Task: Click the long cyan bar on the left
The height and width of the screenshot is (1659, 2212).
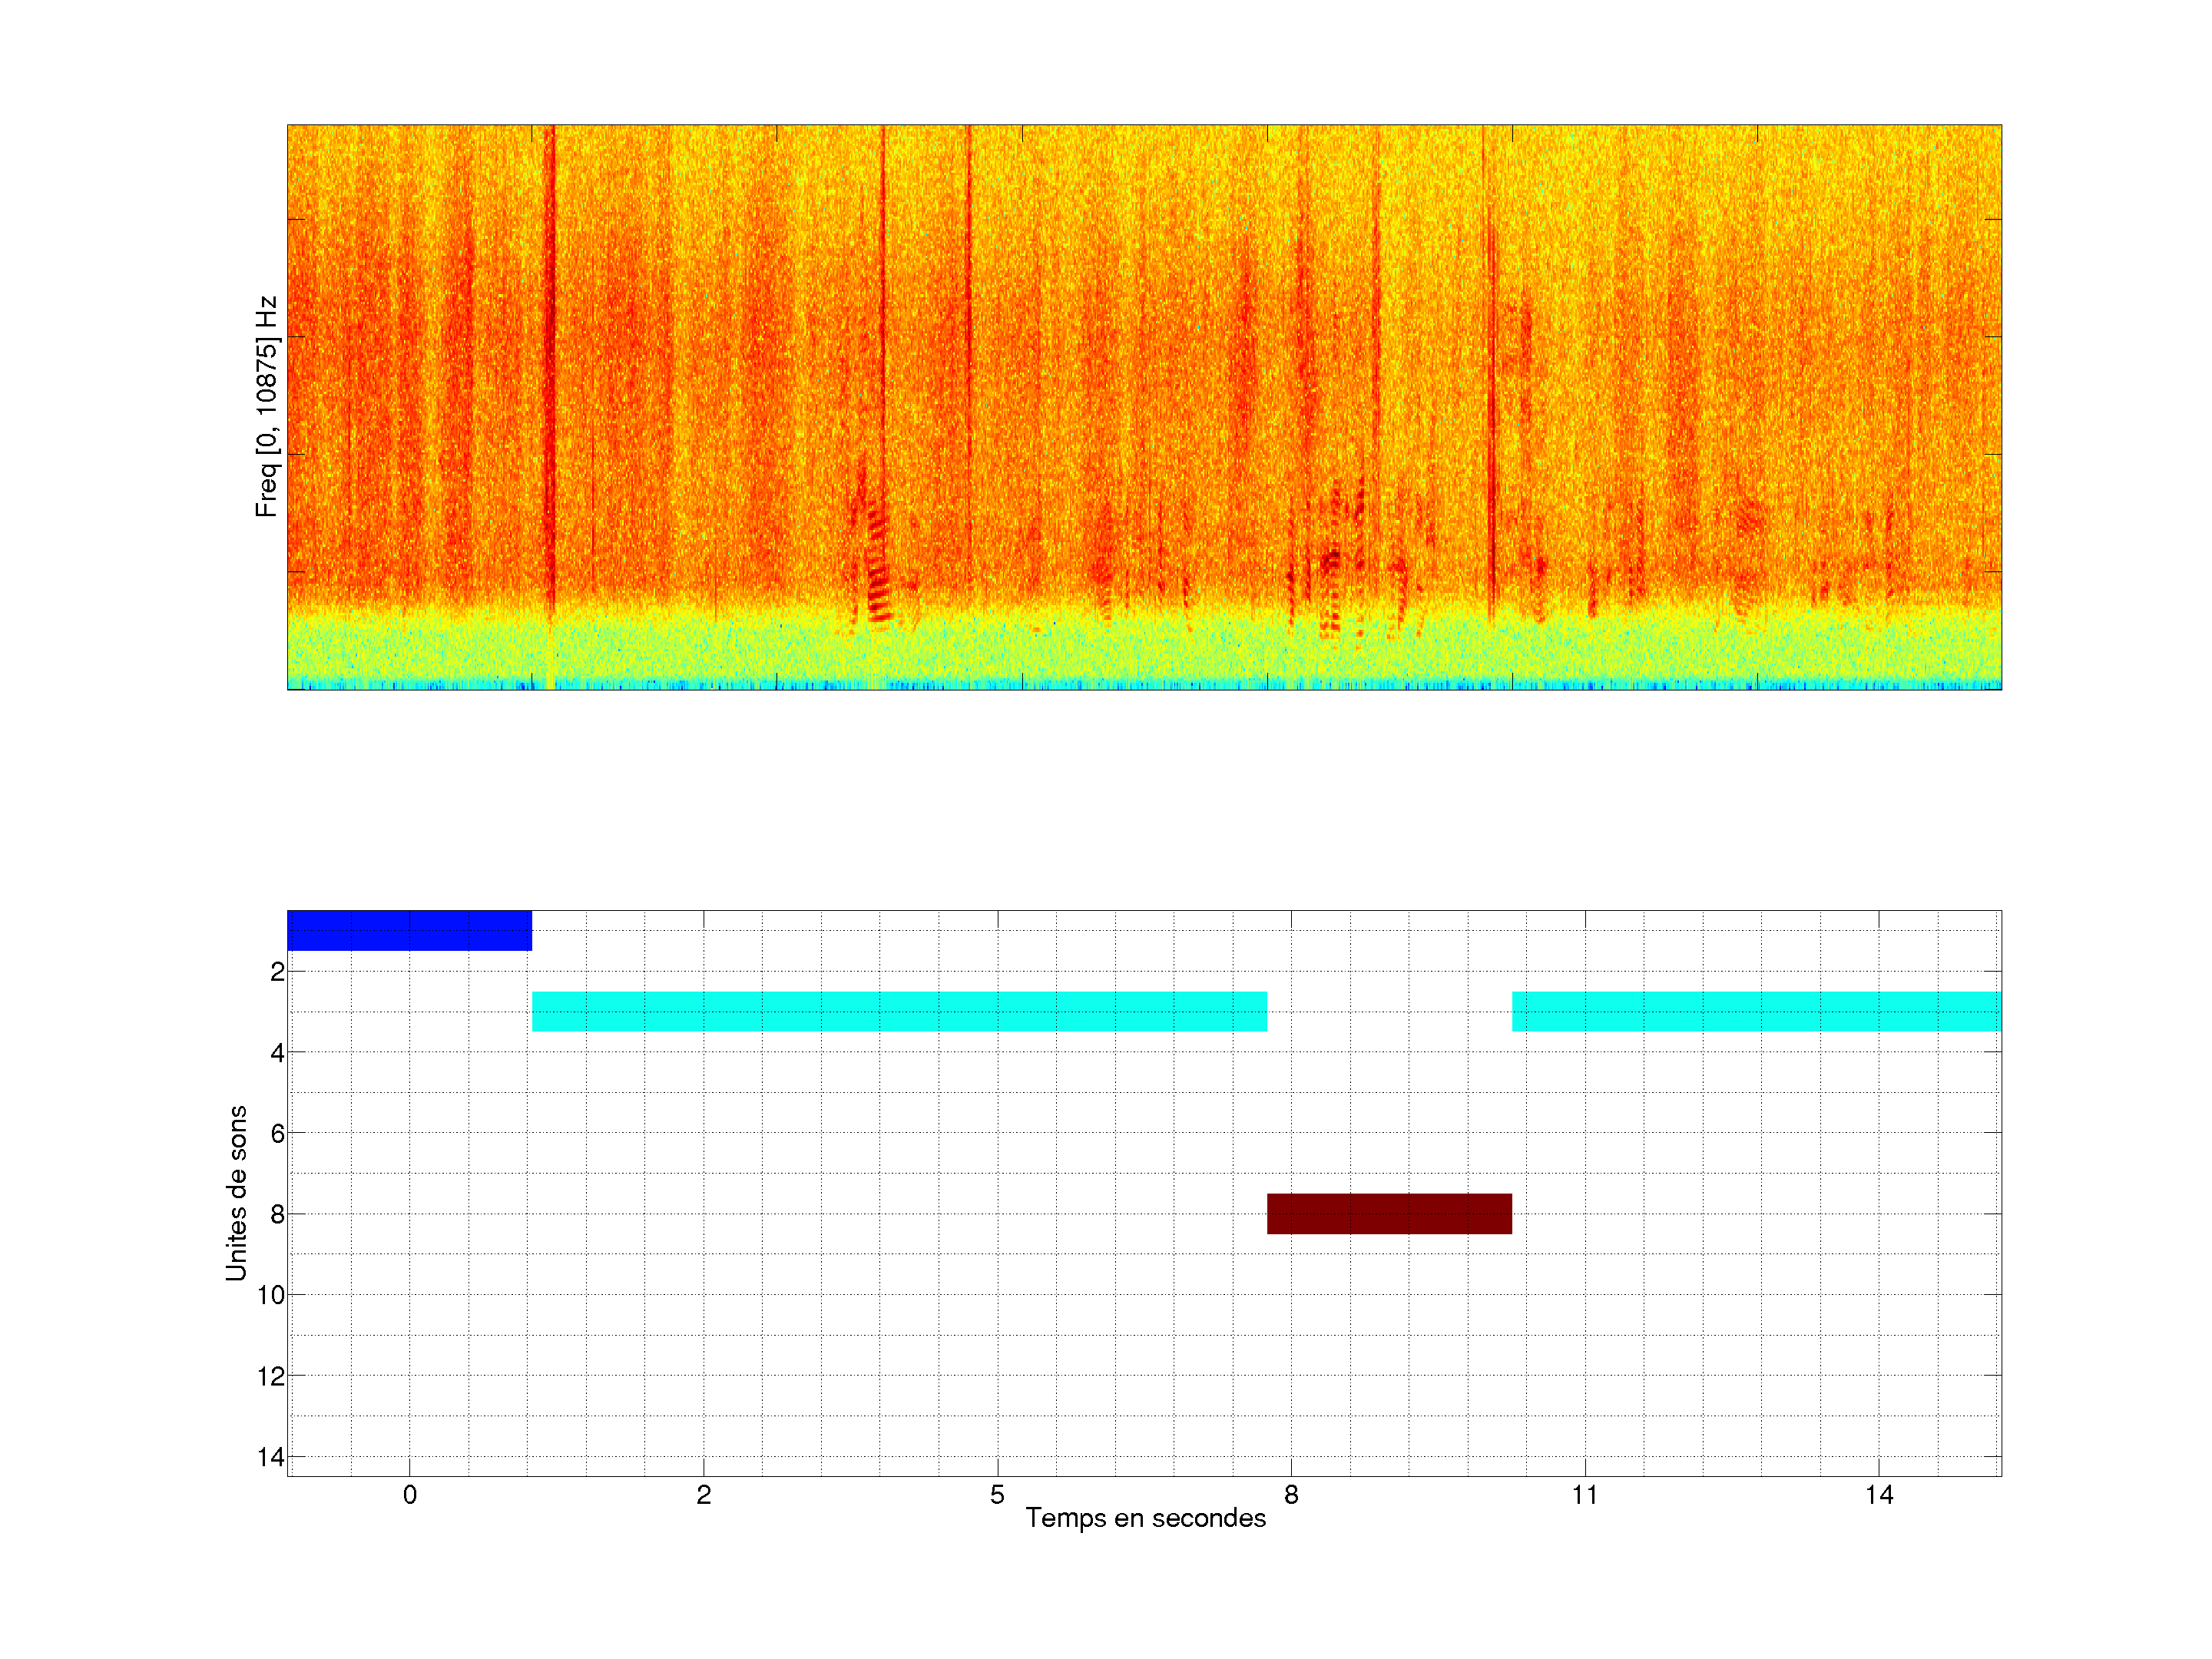Action: click(899, 1011)
